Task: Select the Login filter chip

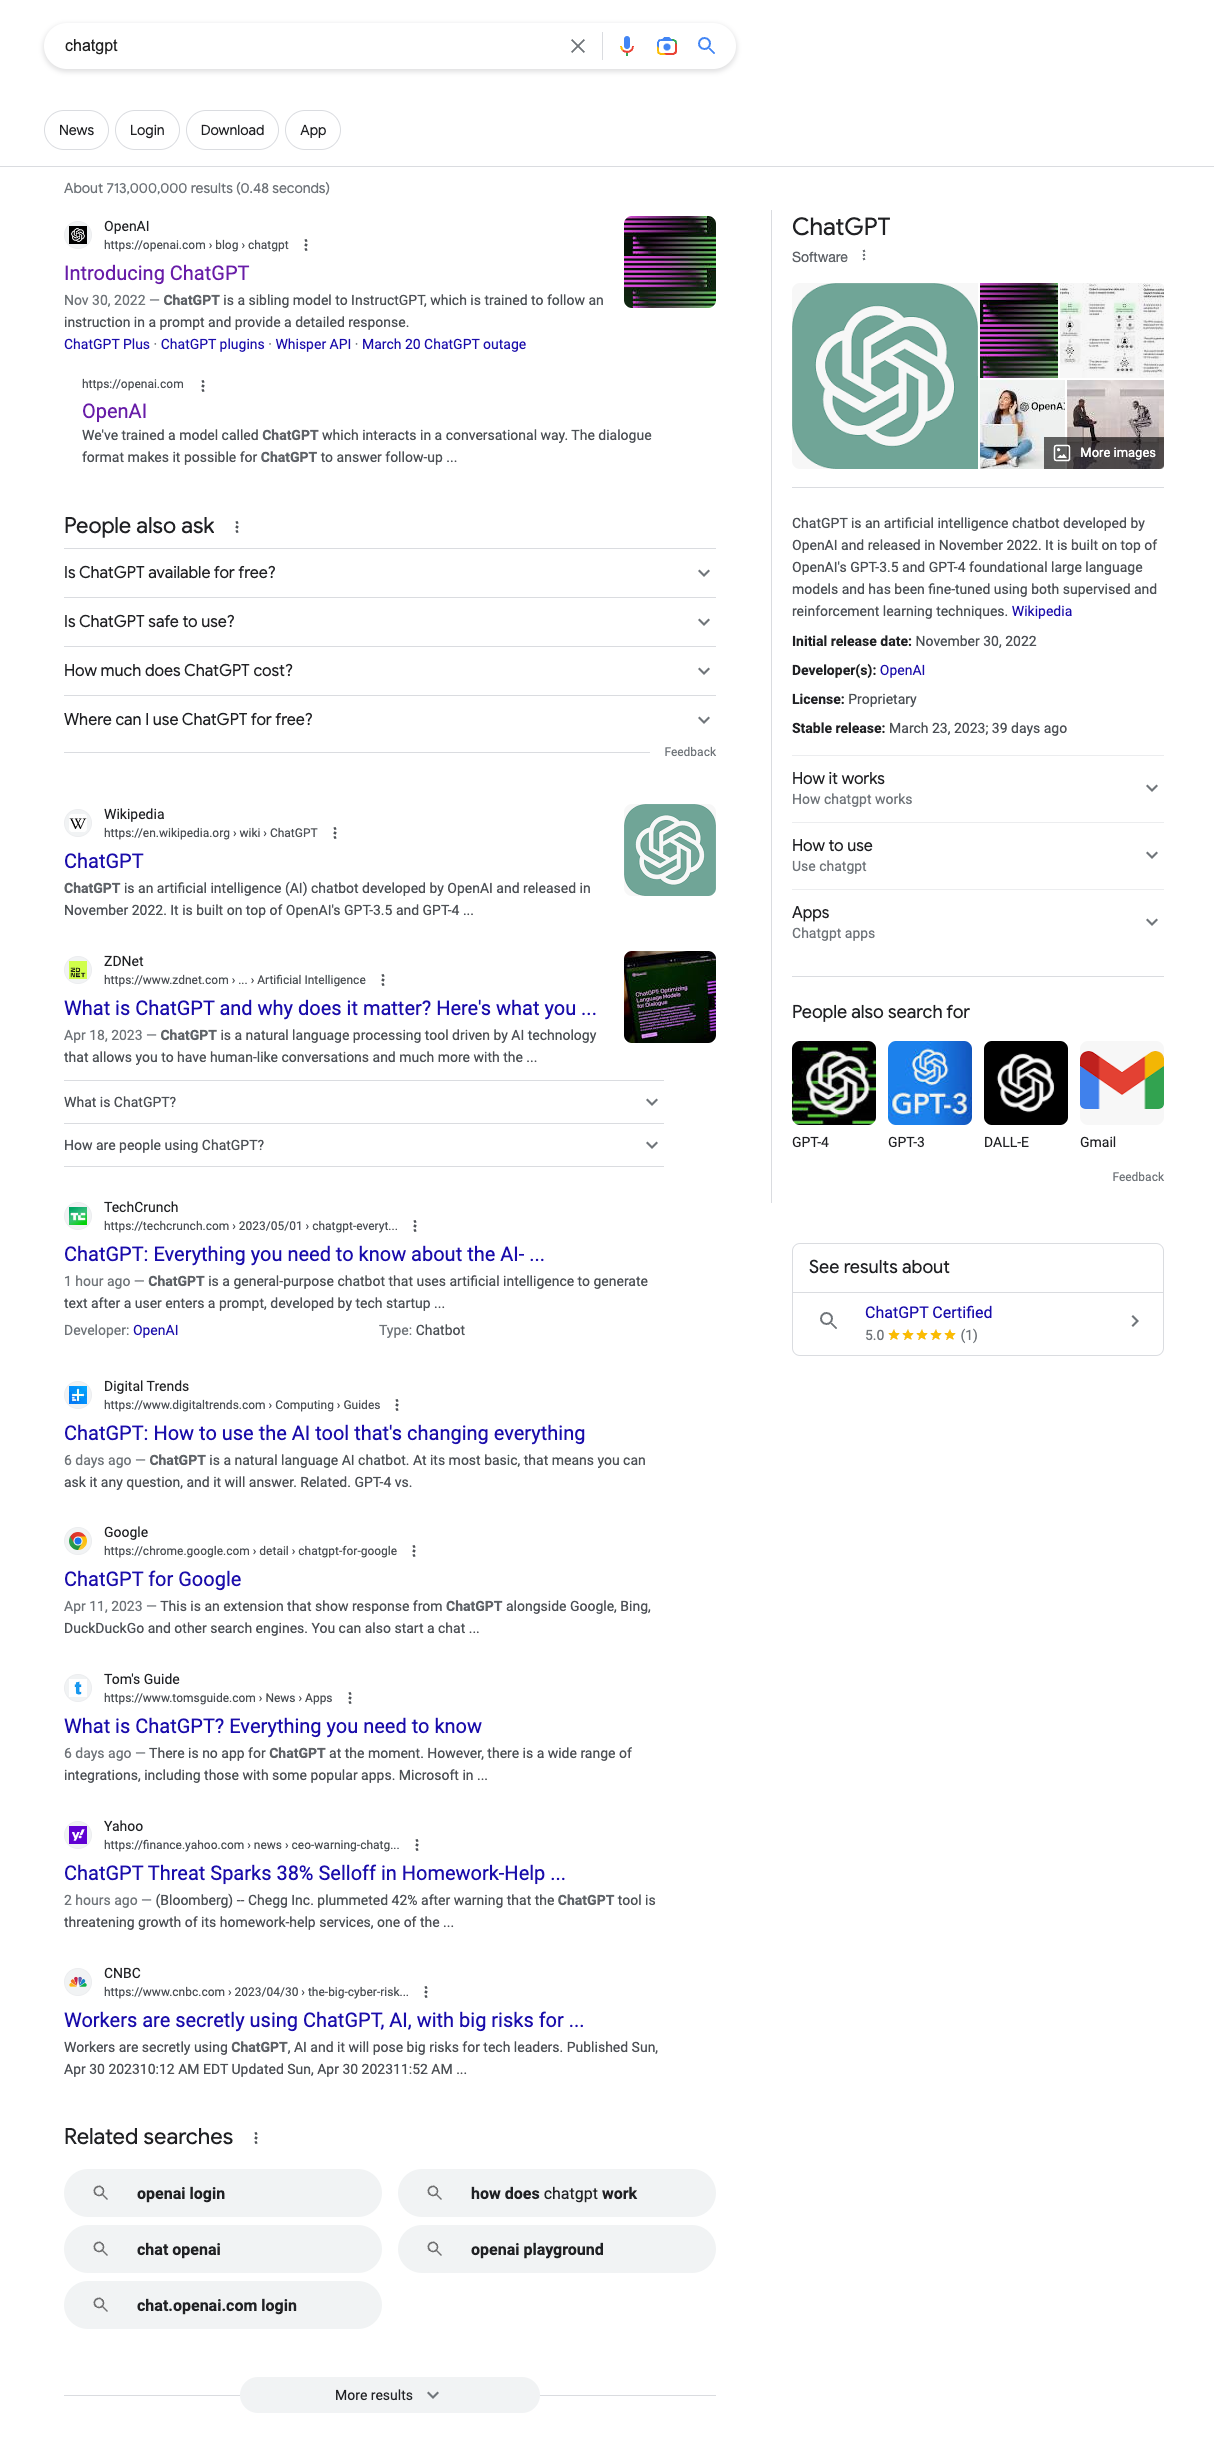Action: 147,130
